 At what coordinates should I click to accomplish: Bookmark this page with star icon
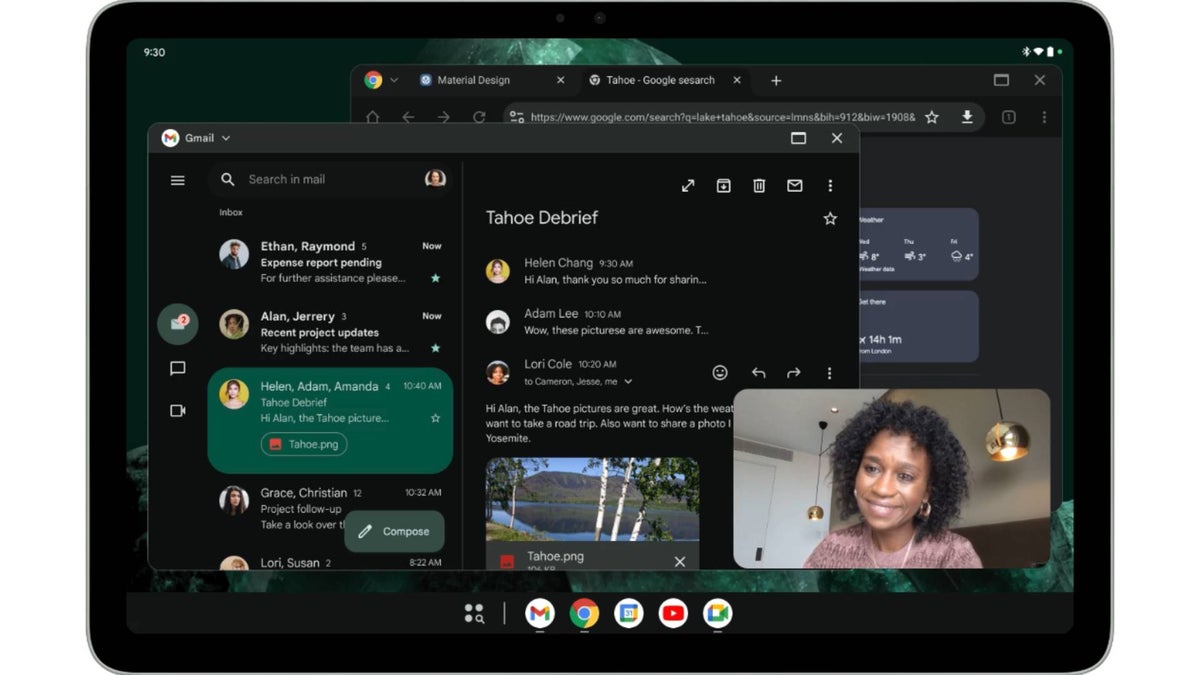click(x=932, y=117)
